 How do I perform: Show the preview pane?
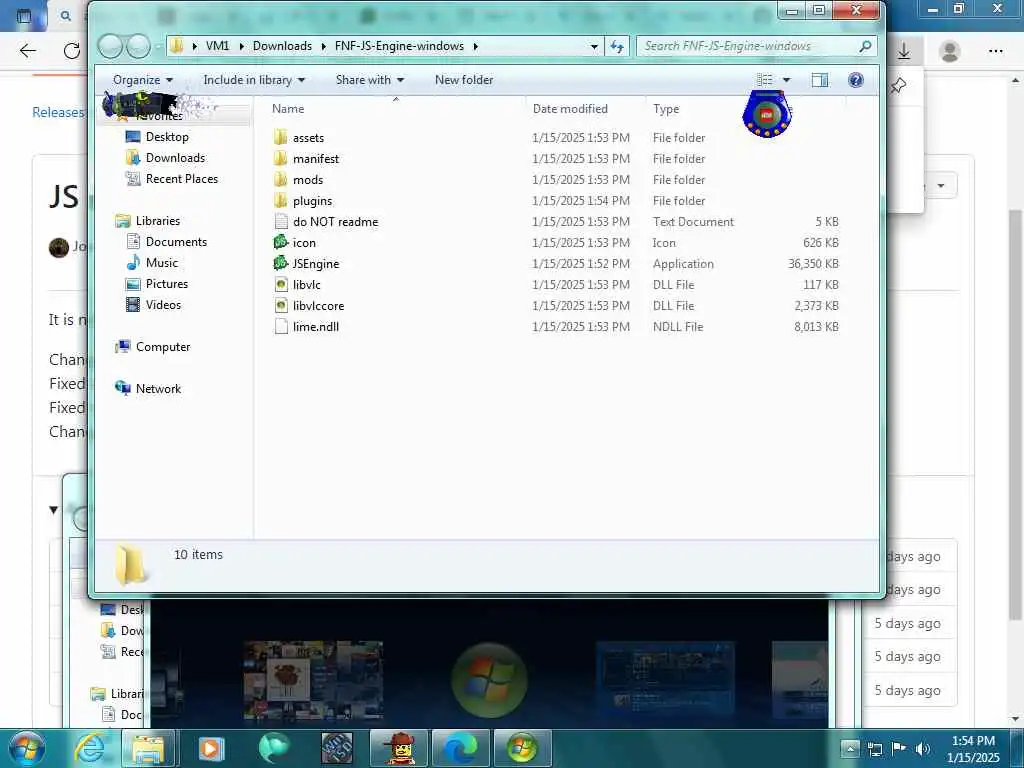coord(820,80)
